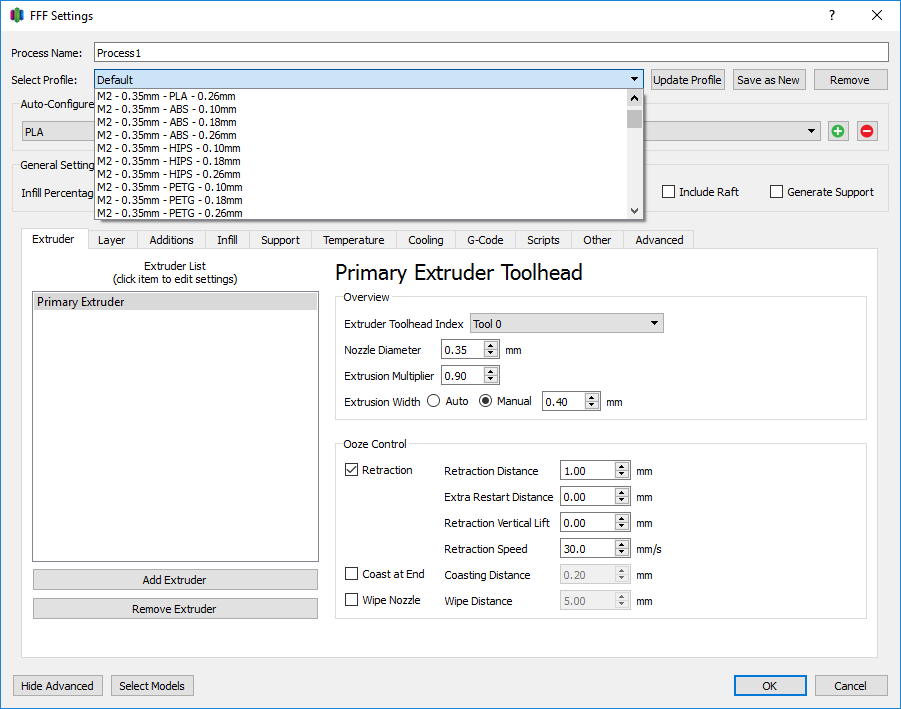Image resolution: width=901 pixels, height=709 pixels.
Task: Choose M2 - 0.35mm - PETG - 0.18mm profile
Action: pos(169,200)
